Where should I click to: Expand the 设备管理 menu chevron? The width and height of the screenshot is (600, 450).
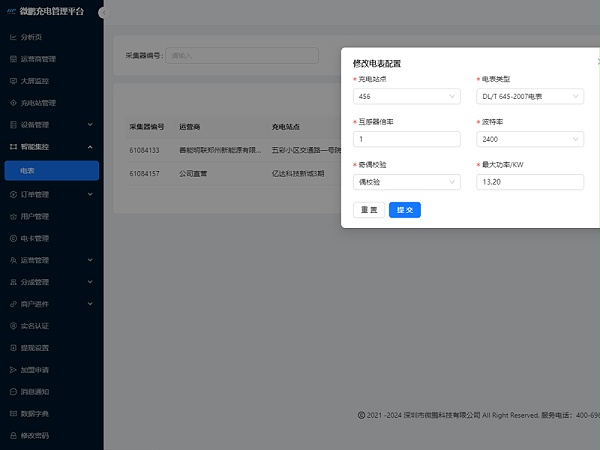point(90,125)
